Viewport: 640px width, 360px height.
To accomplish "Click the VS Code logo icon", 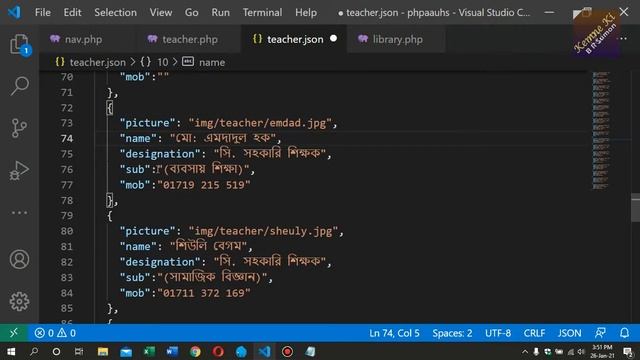I will [14, 12].
